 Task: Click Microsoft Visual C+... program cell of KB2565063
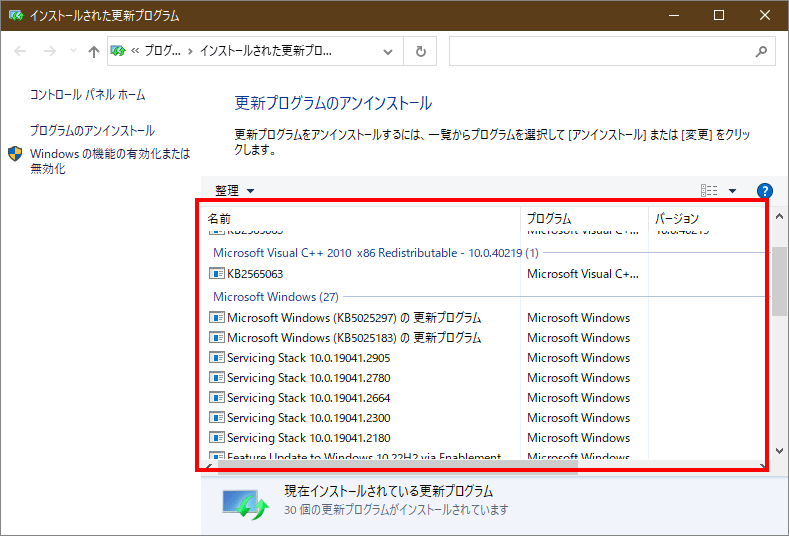583,274
